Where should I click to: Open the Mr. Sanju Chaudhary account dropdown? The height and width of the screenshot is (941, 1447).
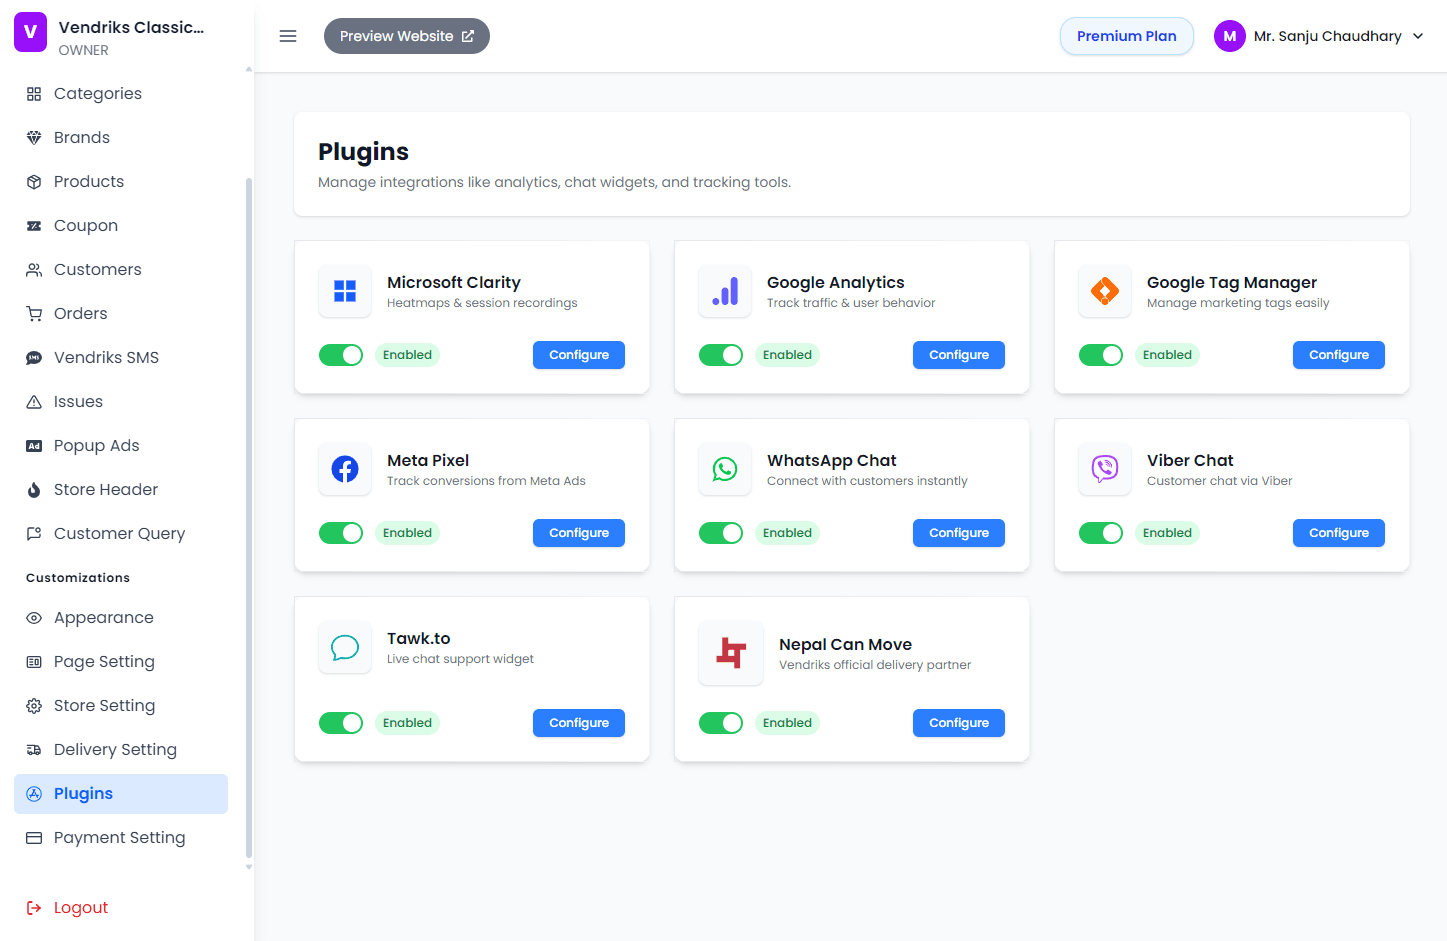click(x=1328, y=36)
